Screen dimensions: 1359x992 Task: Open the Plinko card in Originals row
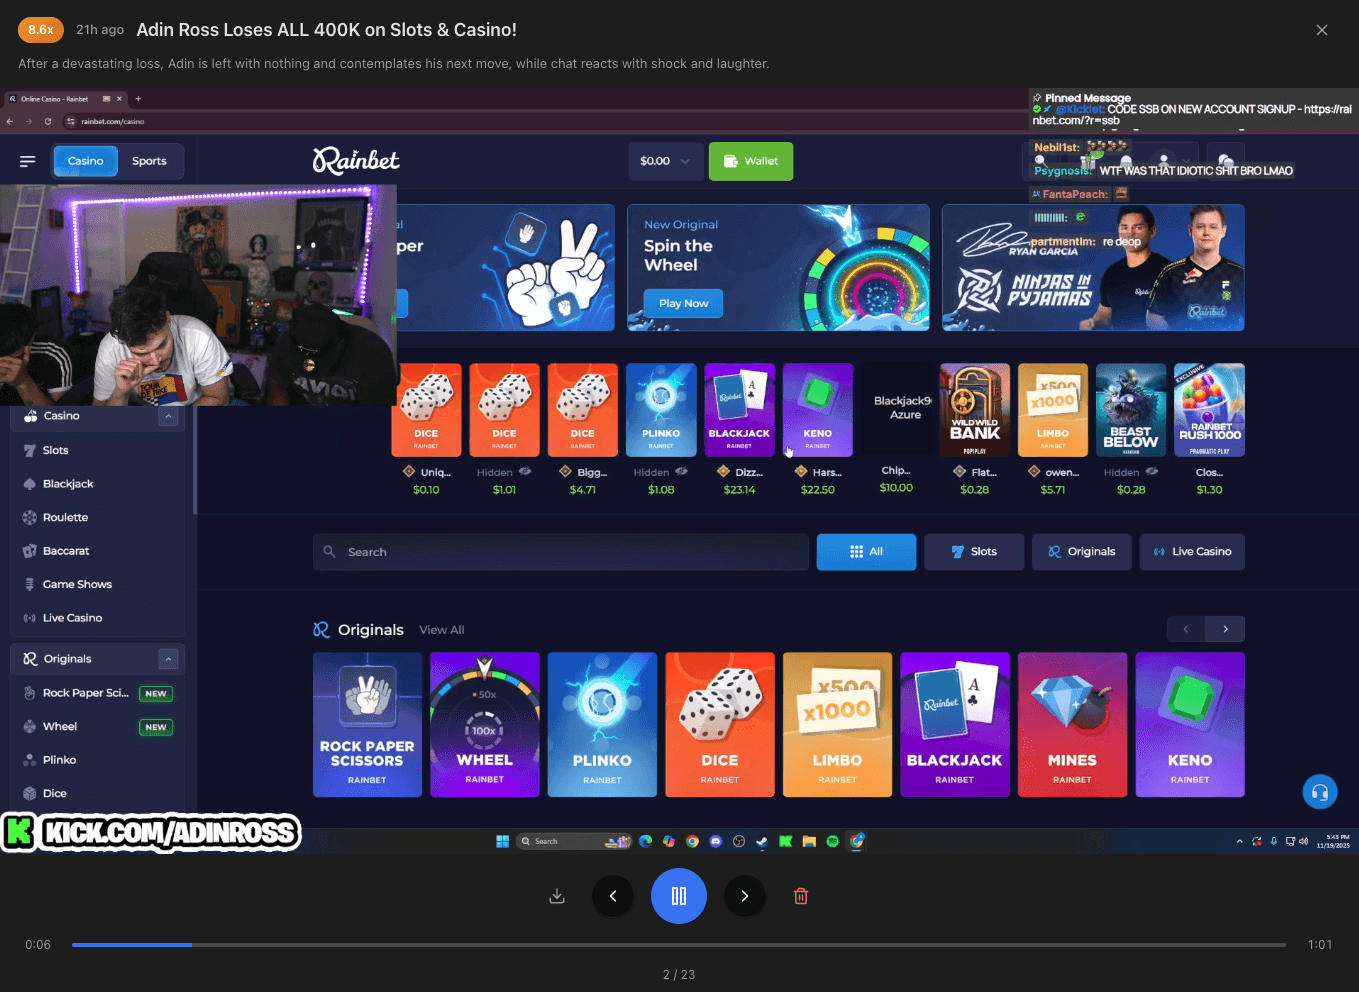[x=602, y=725]
